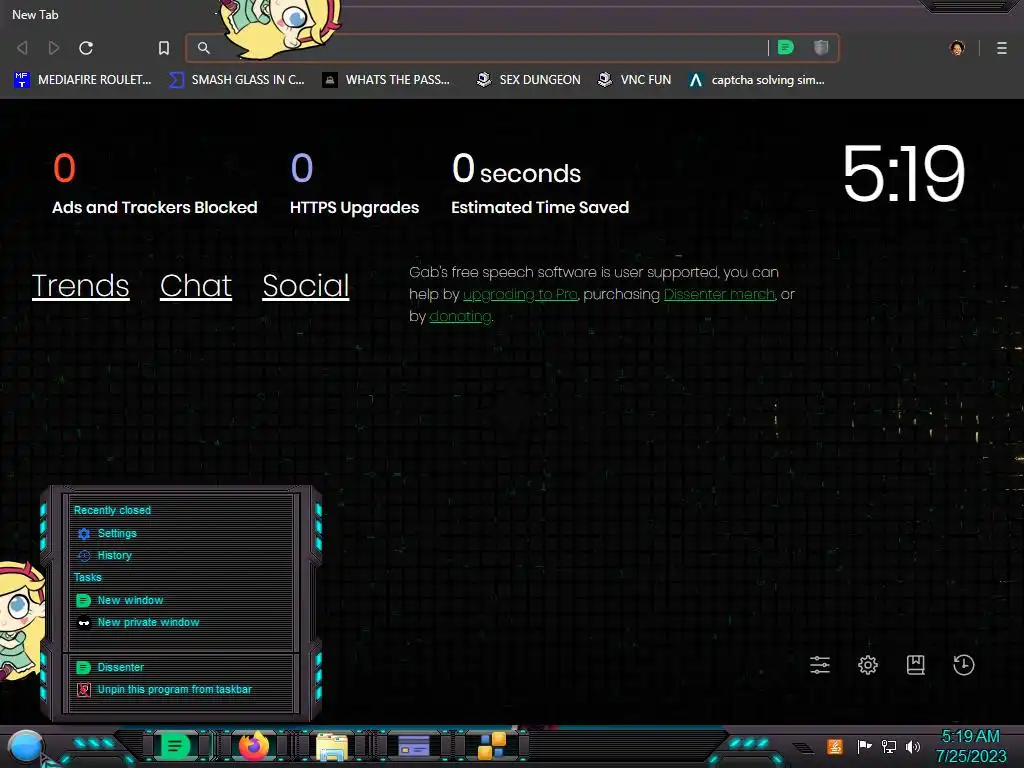Reload the current page
This screenshot has width=1024, height=768.
86,48
